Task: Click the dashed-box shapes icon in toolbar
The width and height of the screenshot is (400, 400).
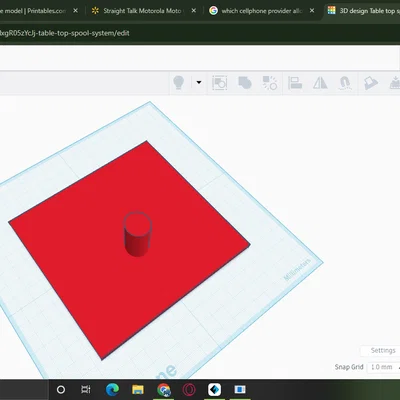Action: [x=220, y=83]
